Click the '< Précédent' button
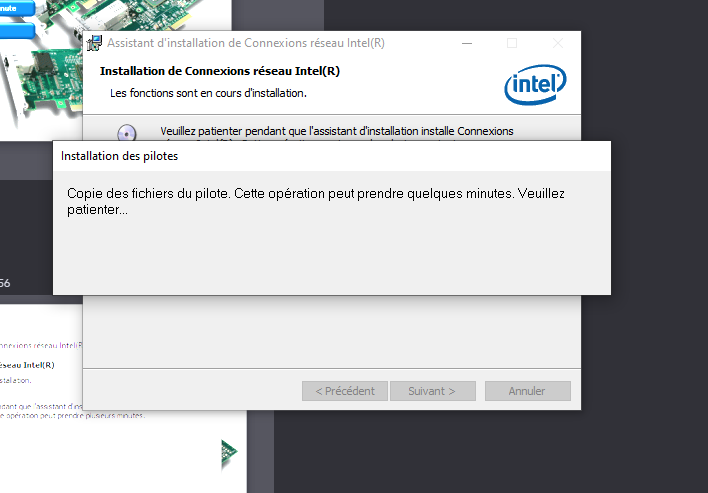This screenshot has height=493, width=708. point(345,391)
